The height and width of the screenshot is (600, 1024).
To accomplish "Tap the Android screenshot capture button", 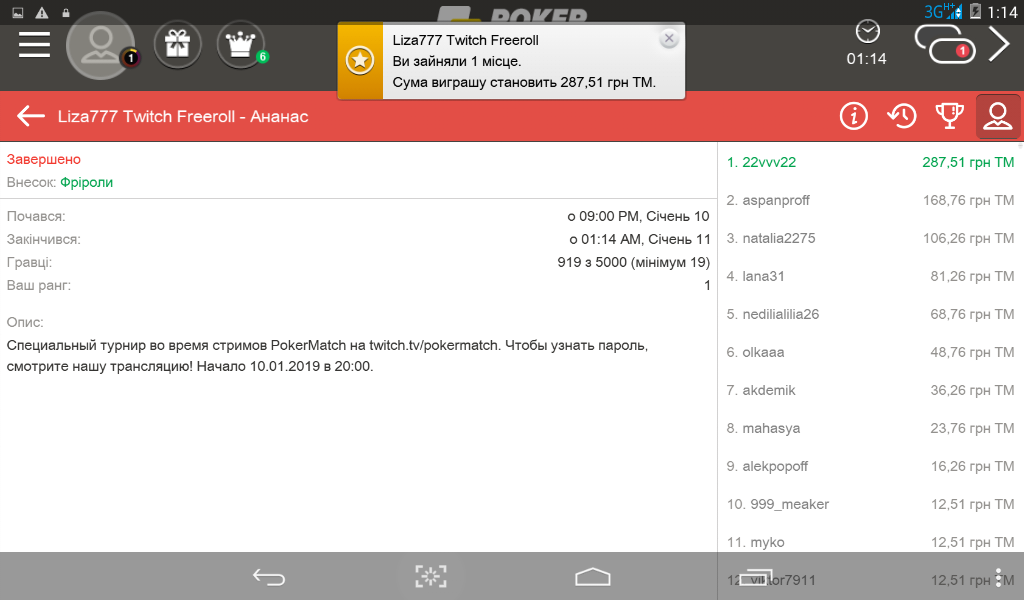I will [431, 576].
